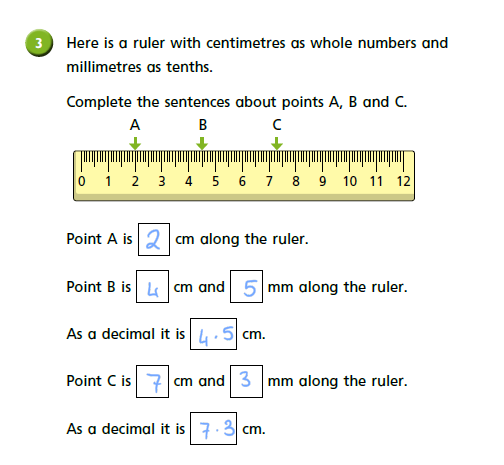Click the letter B label above ruler
Screen dimensions: 504x465
click(203, 125)
